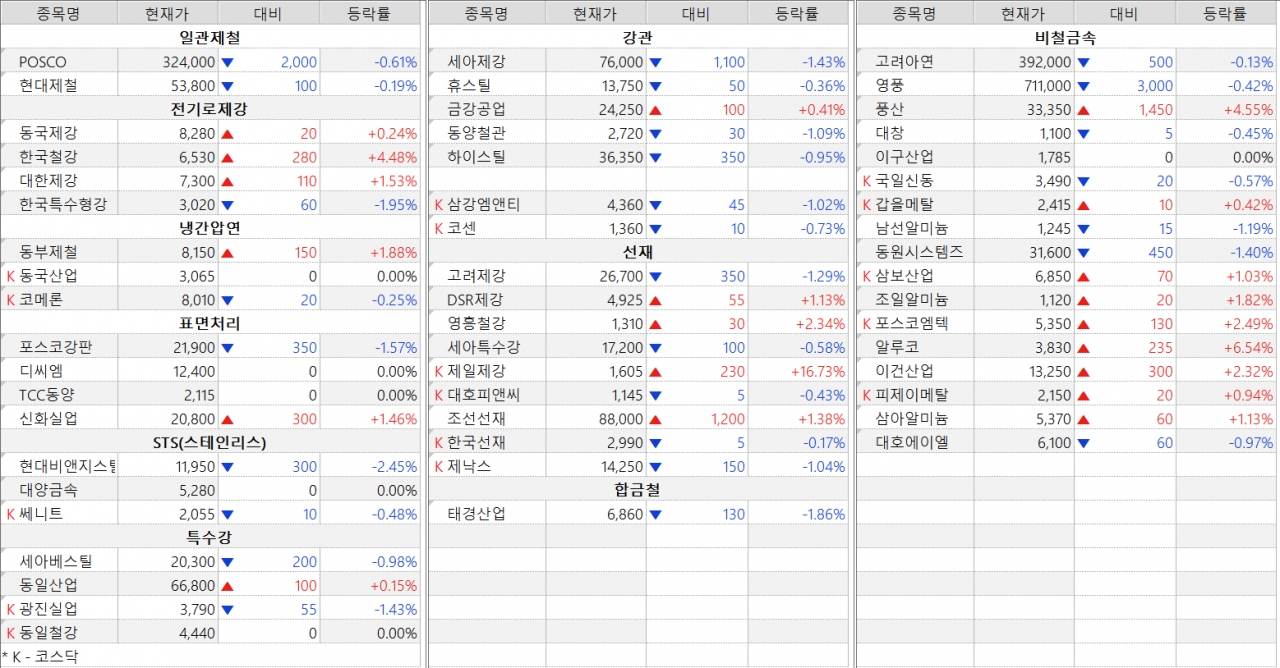Image resolution: width=1280 pixels, height=668 pixels.
Task: Select the 고려아연 stock name
Action: pyautogui.click(x=904, y=62)
